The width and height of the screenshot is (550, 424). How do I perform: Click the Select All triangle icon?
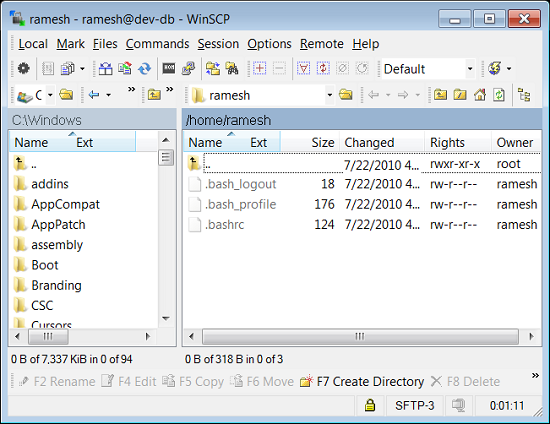304,68
